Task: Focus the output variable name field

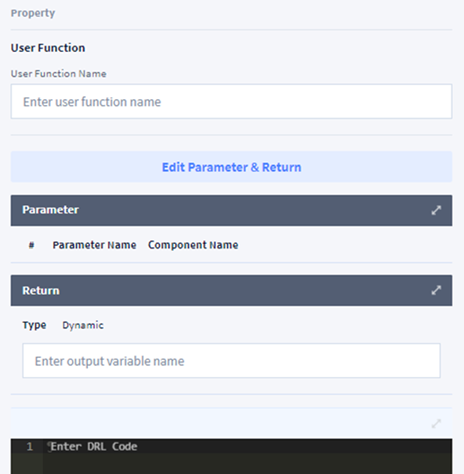Action: point(231,361)
